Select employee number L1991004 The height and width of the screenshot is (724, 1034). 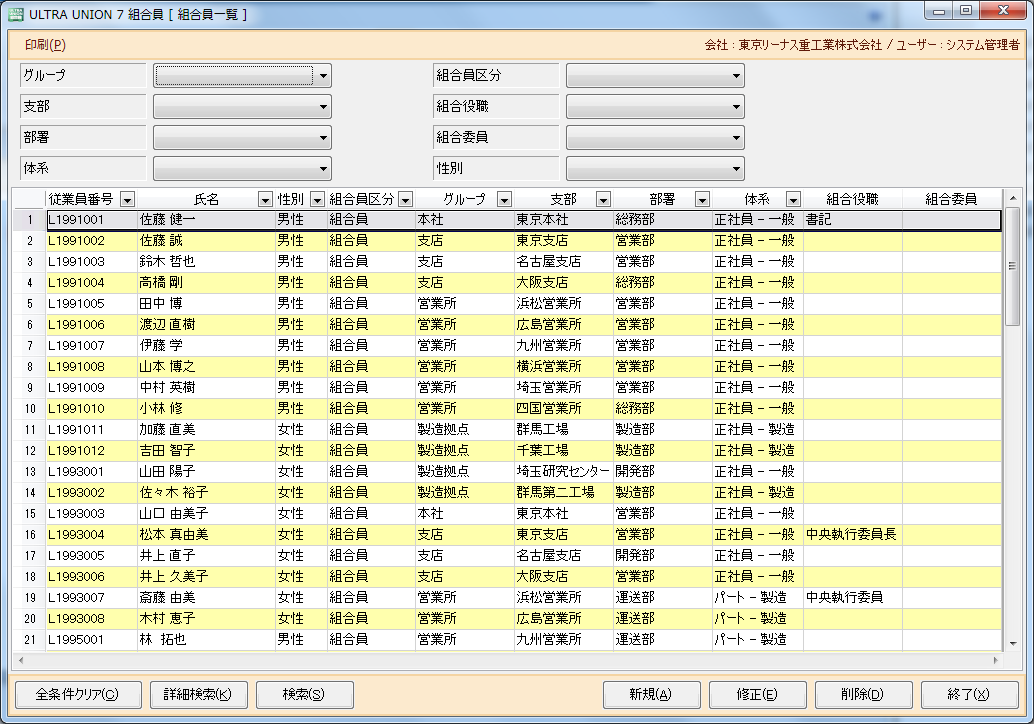pyautogui.click(x=92, y=283)
